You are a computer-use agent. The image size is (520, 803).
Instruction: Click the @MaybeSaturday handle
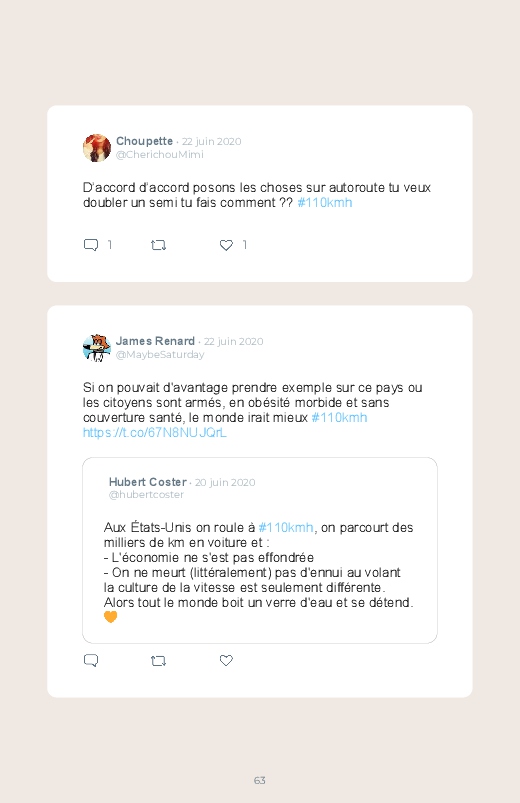160,354
